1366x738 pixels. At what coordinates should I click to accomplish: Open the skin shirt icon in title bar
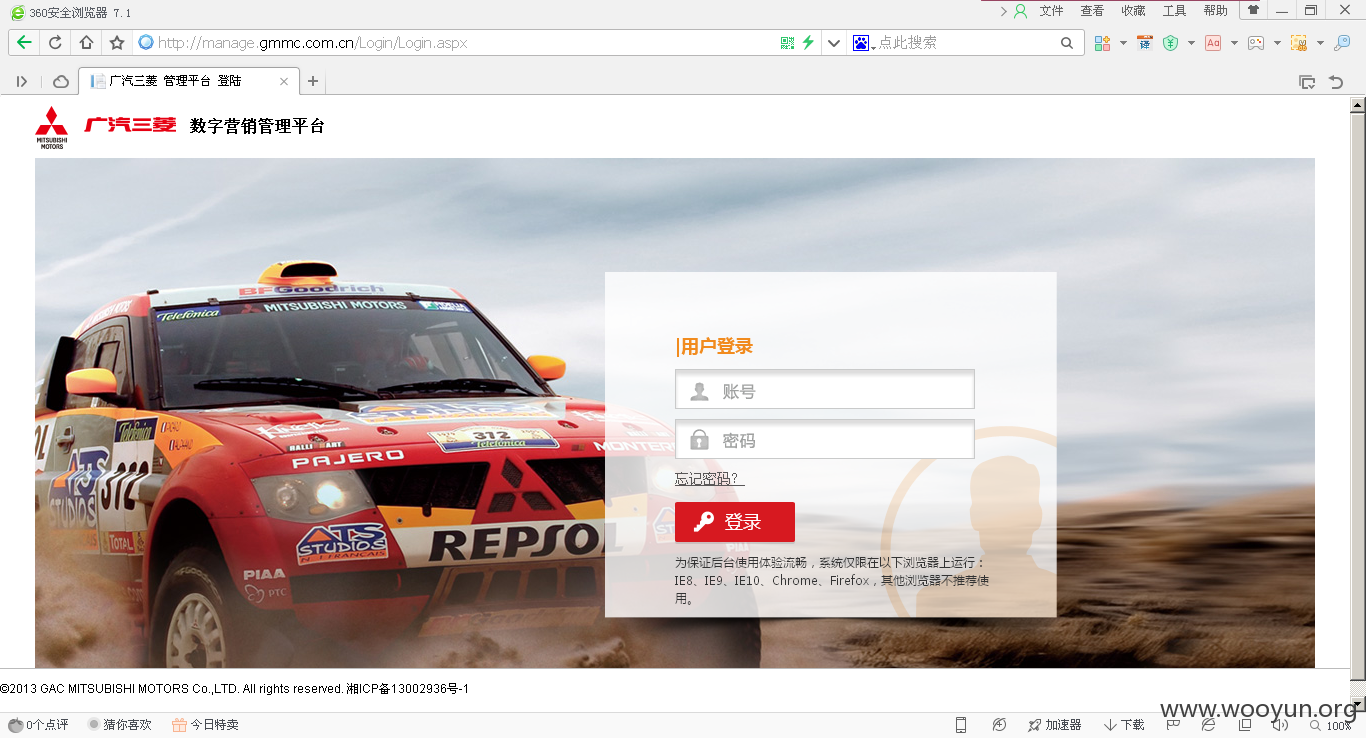(x=1253, y=10)
